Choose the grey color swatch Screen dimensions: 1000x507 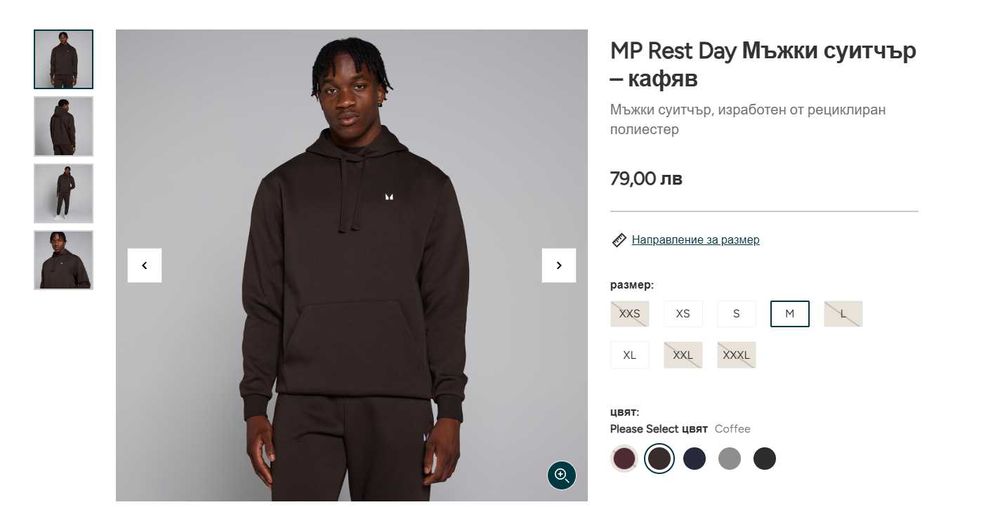729,458
